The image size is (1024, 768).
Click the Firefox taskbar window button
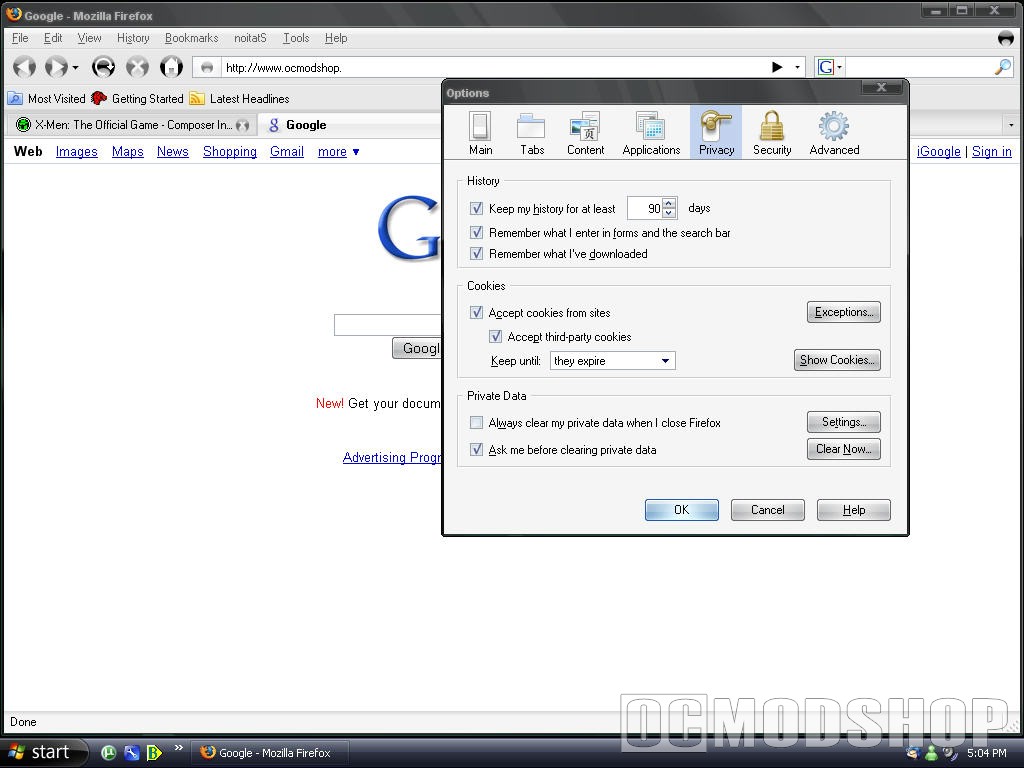tap(268, 753)
